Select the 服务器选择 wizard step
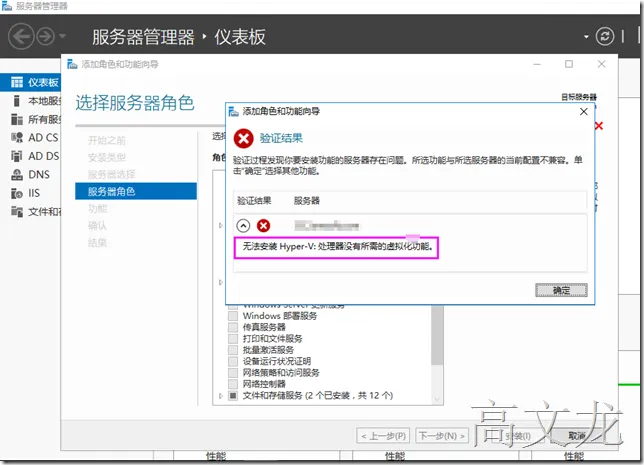 tap(111, 174)
